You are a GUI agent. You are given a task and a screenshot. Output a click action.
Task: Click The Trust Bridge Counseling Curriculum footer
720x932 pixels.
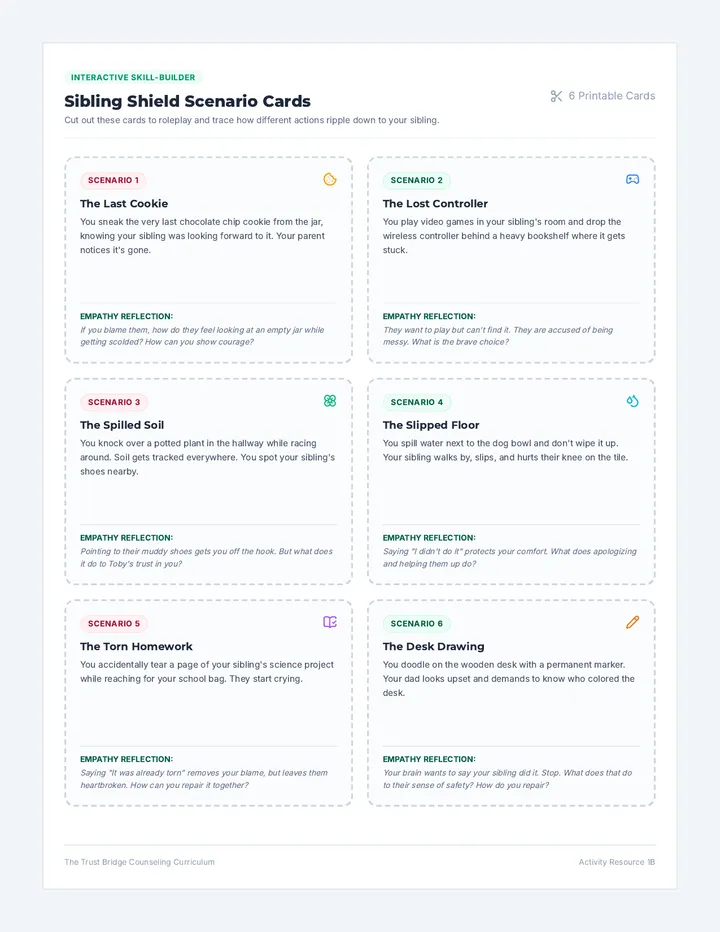pos(140,862)
